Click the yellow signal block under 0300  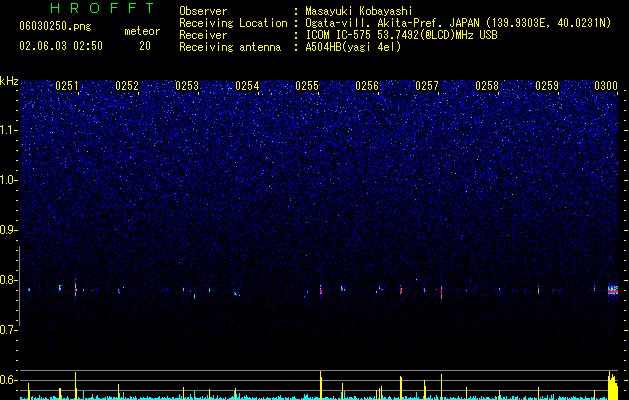click(613, 385)
